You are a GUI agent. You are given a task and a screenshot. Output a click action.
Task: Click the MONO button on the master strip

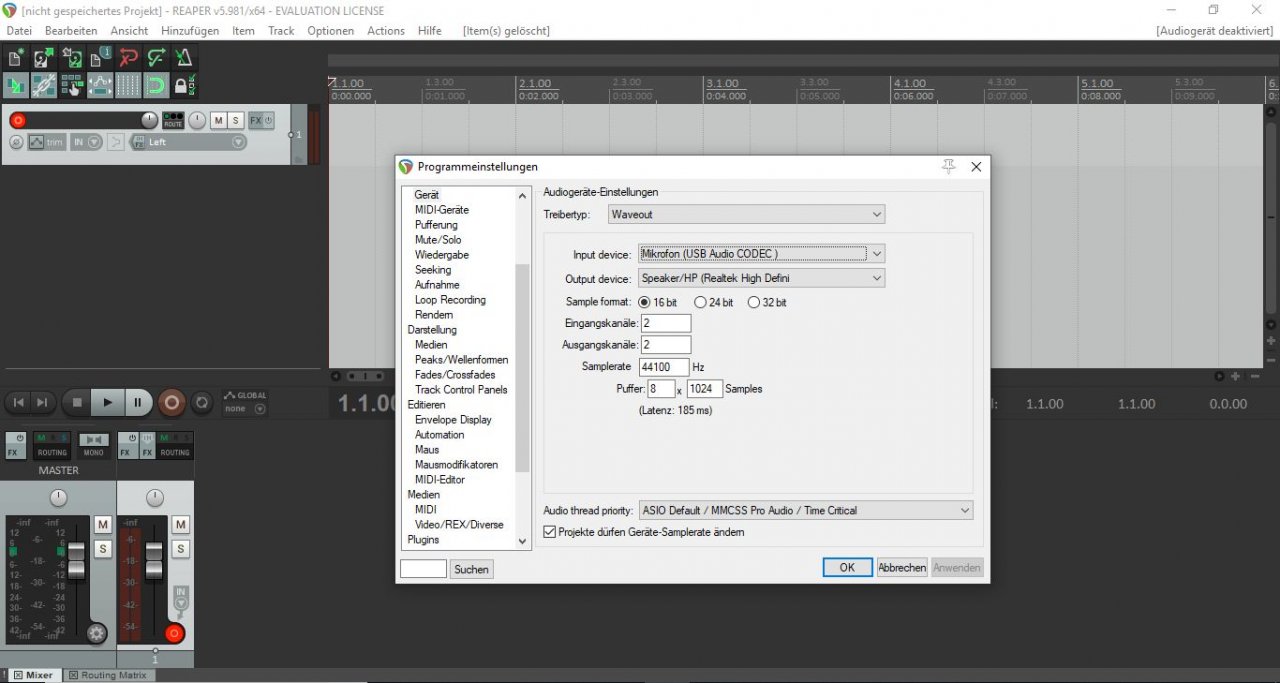94,446
